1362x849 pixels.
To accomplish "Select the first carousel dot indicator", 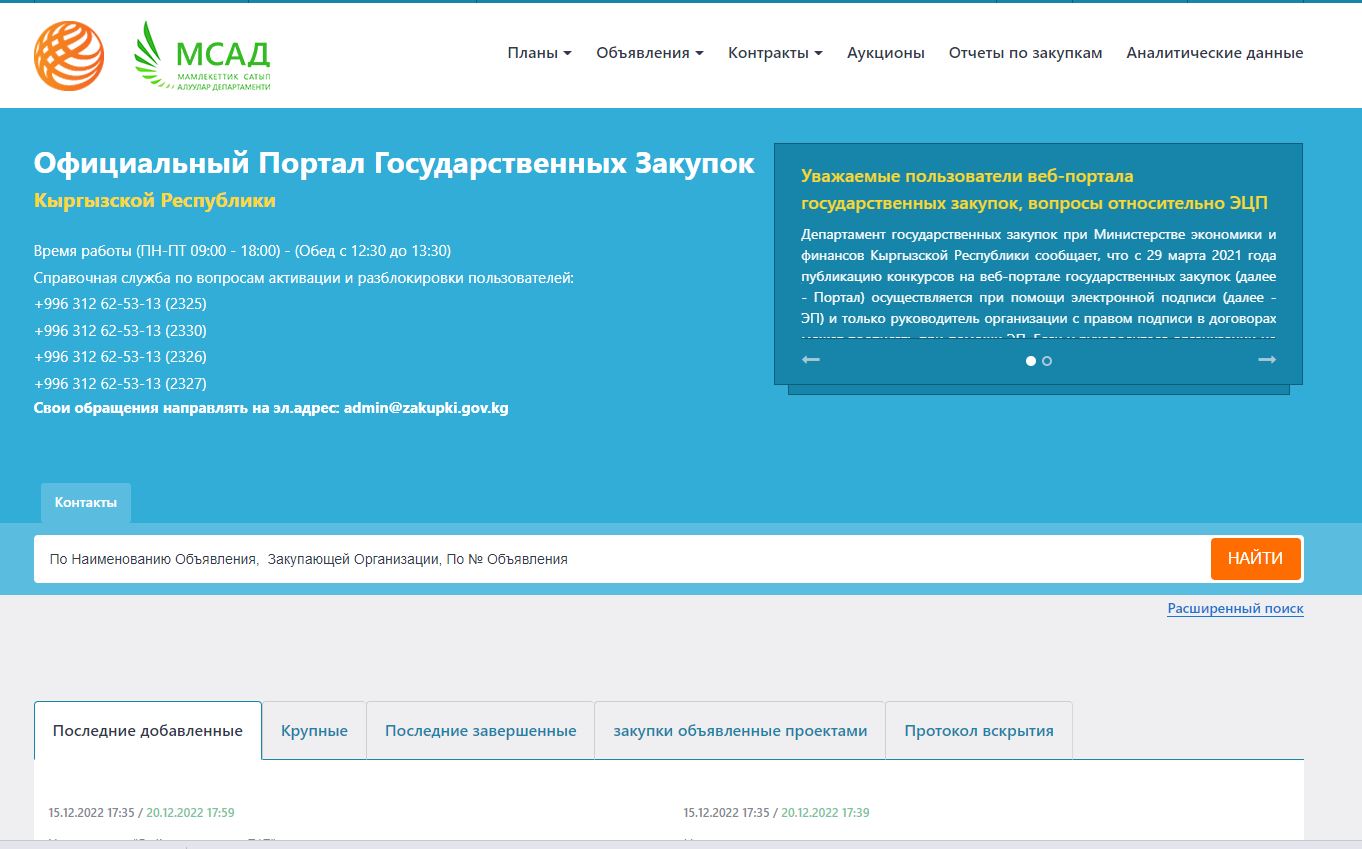I will click(1031, 361).
